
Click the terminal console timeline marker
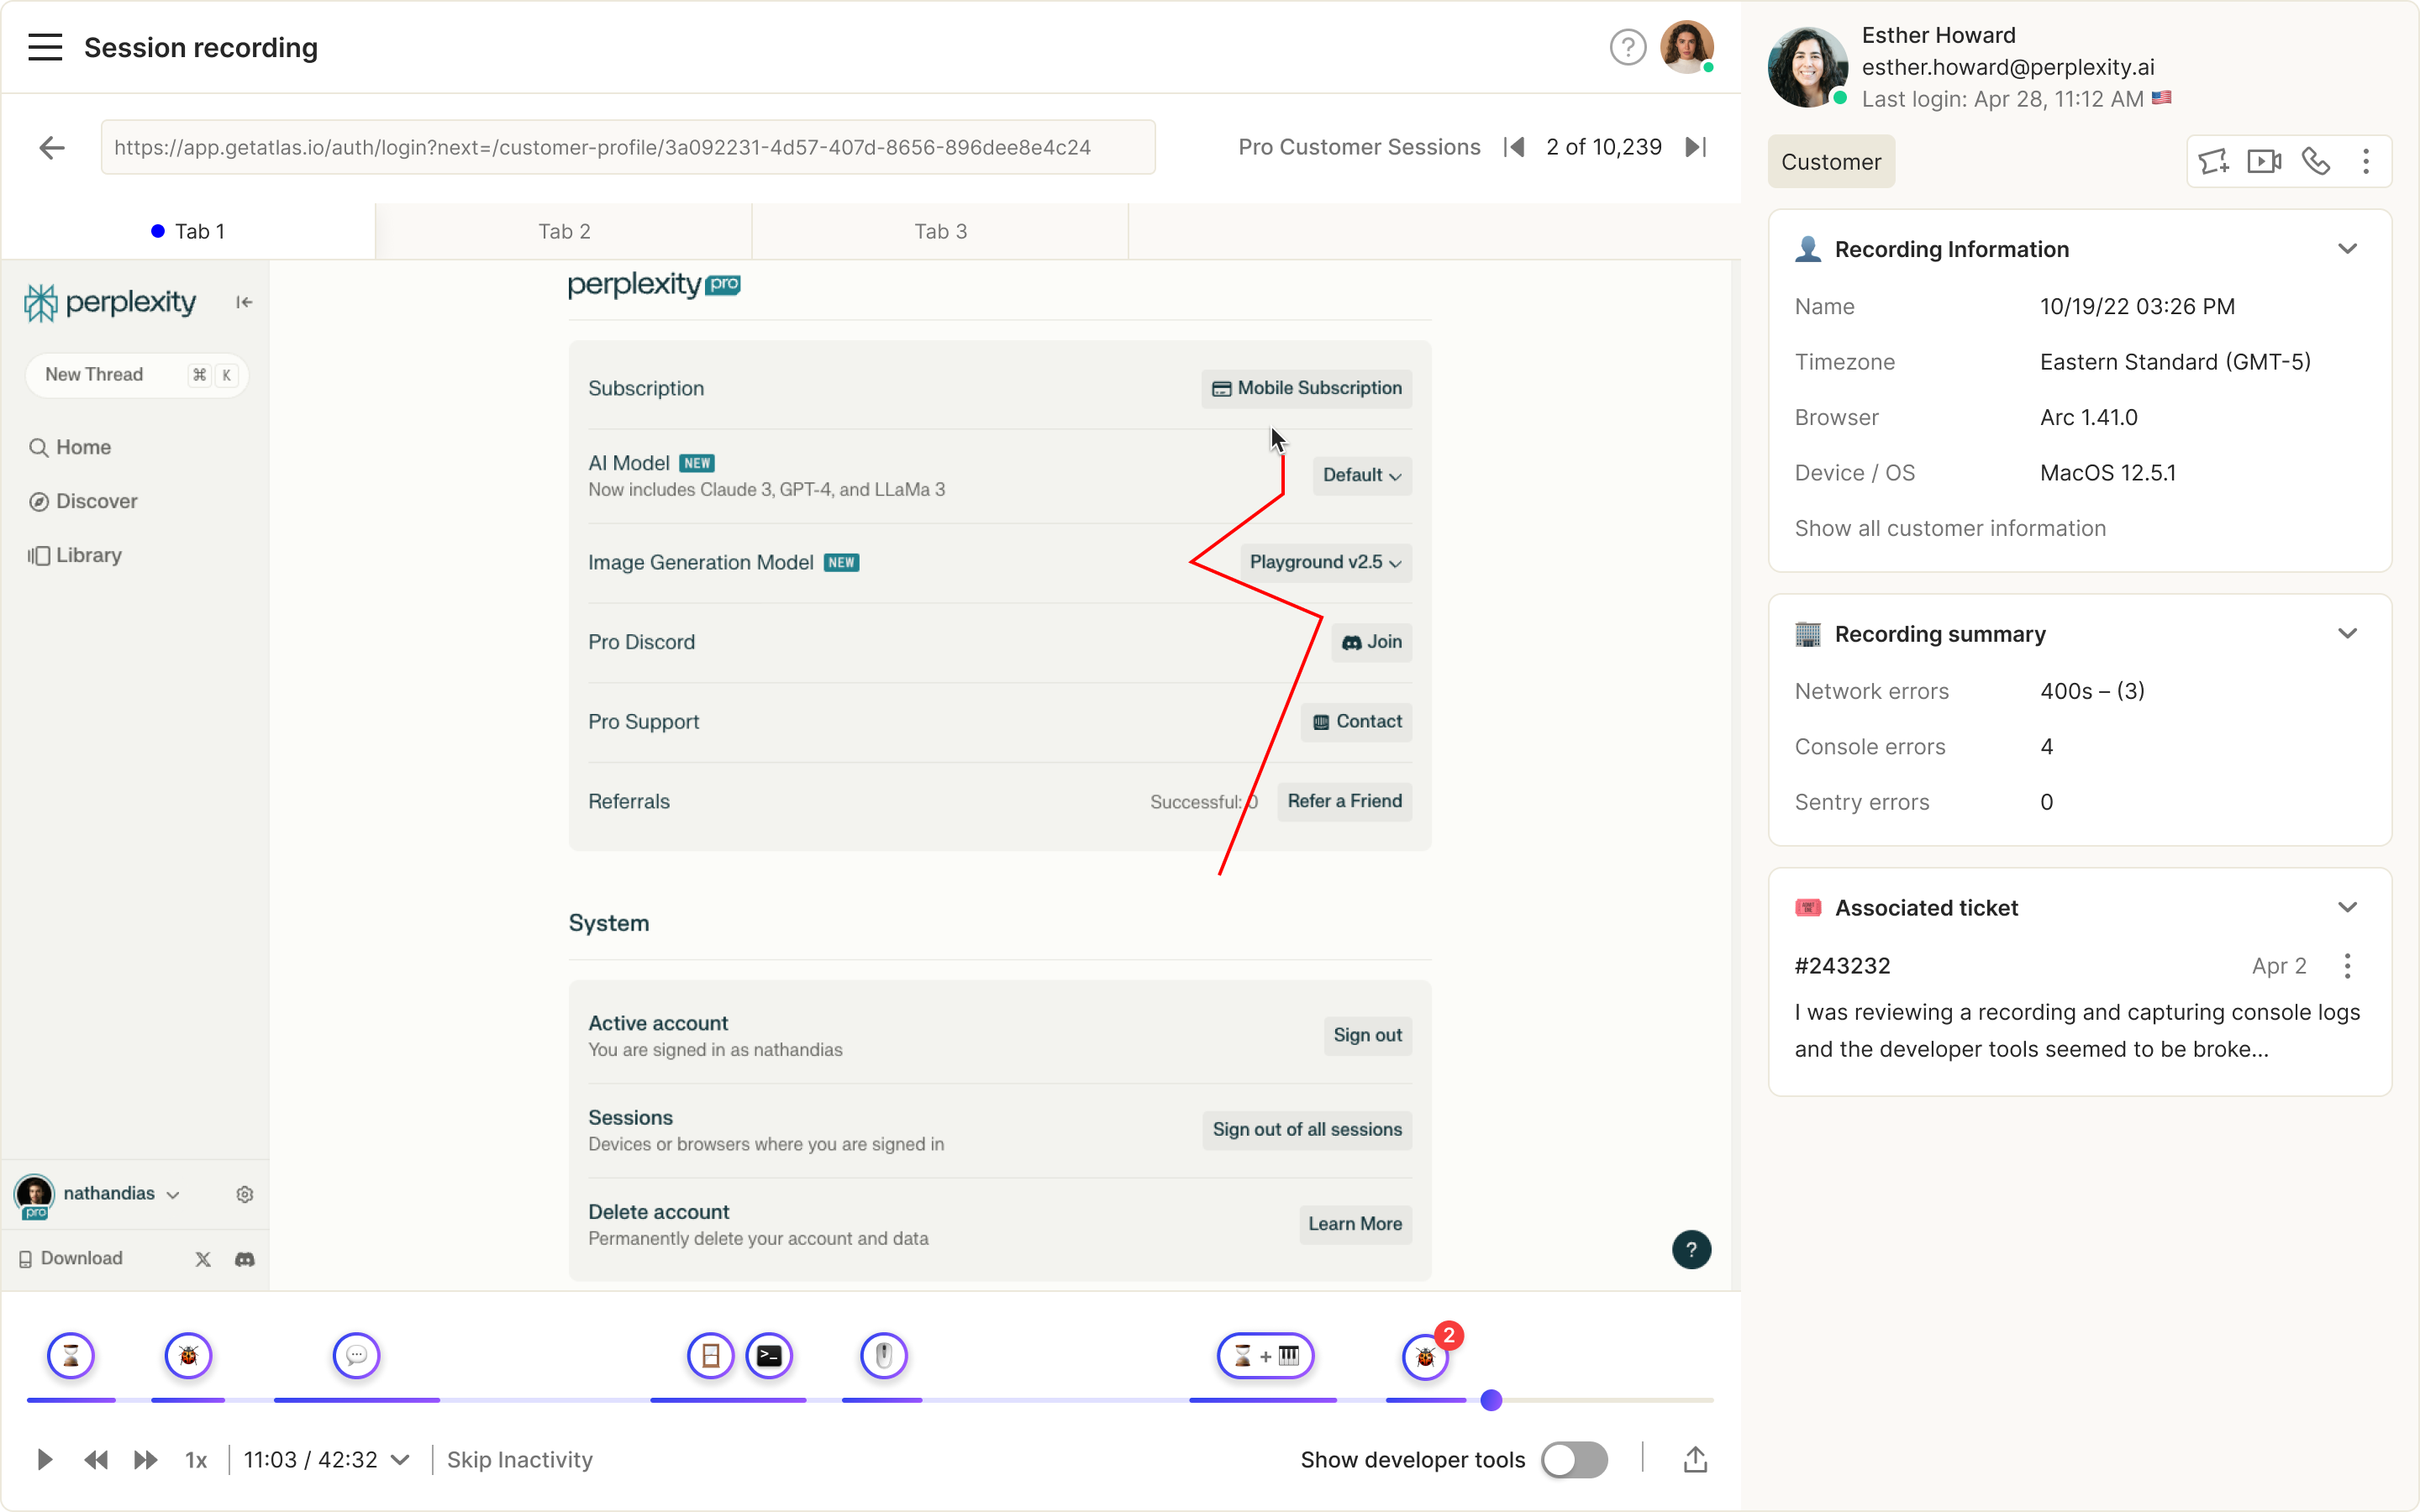coord(769,1355)
